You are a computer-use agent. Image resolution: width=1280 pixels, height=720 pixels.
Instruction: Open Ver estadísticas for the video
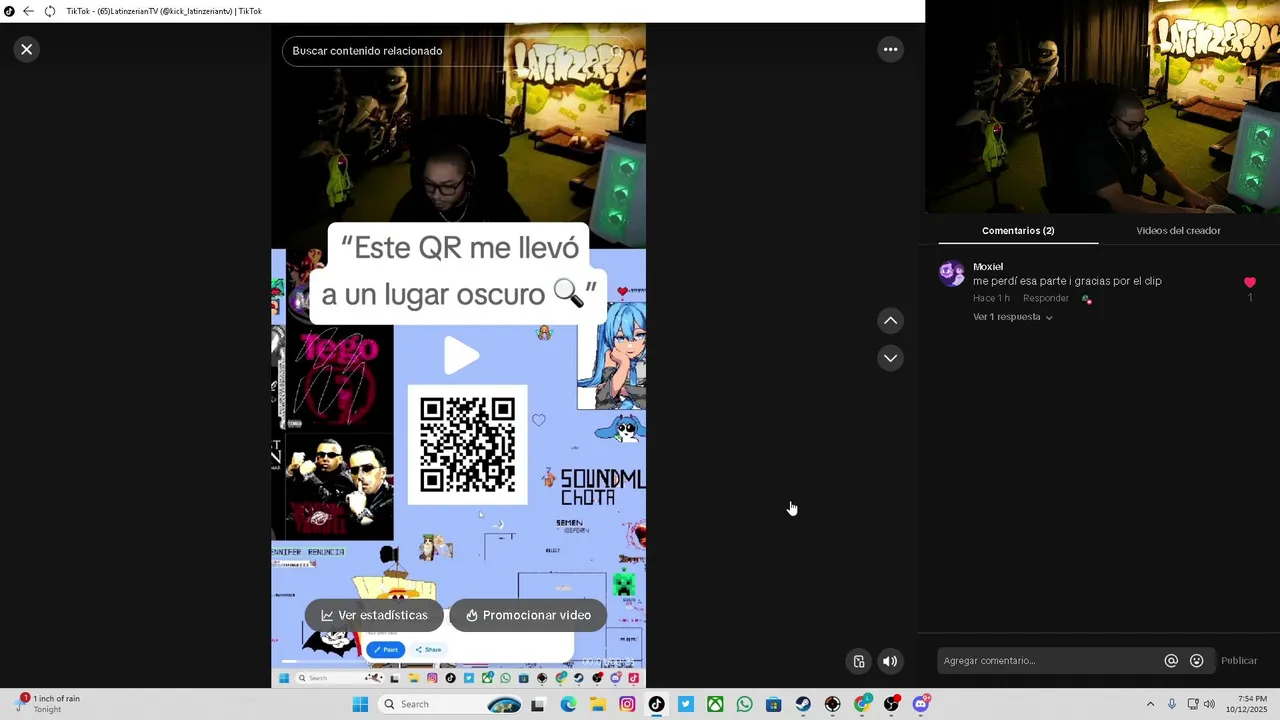pyautogui.click(x=374, y=615)
